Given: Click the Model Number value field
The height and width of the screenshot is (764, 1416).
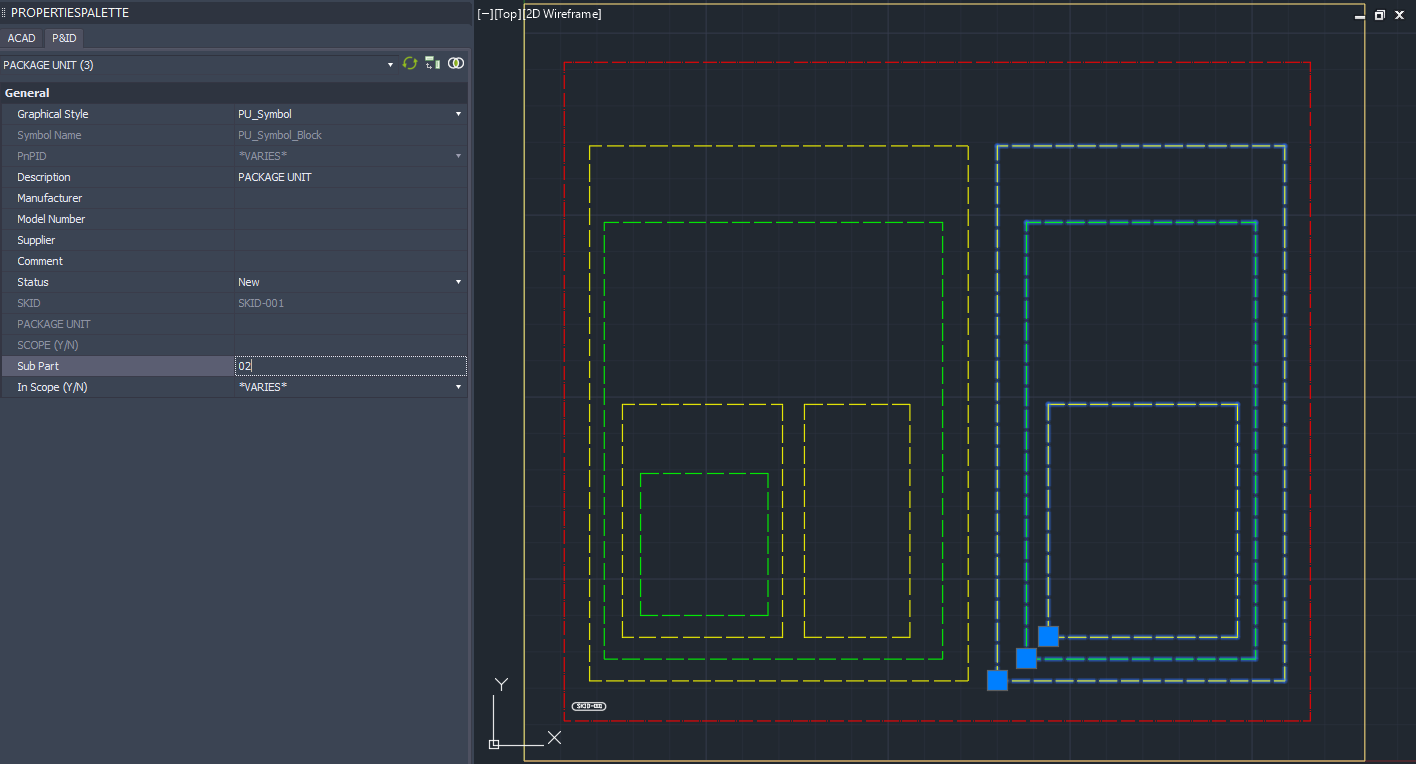Looking at the screenshot, I should click(x=351, y=219).
